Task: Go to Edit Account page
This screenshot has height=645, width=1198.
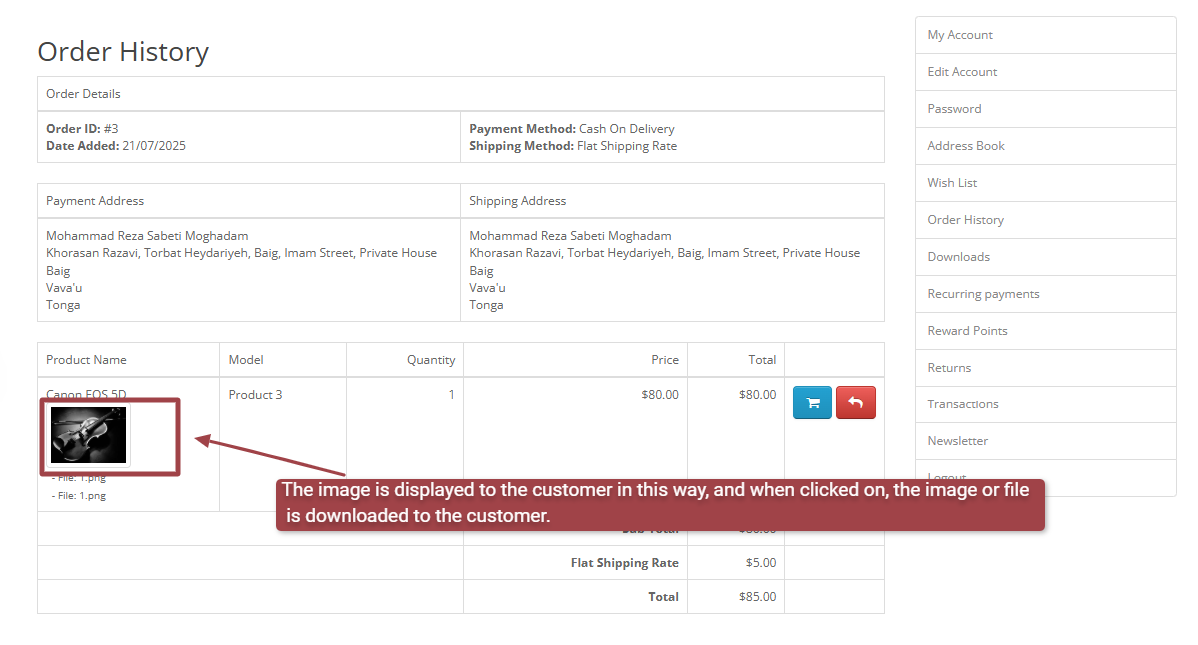Action: 962,72
